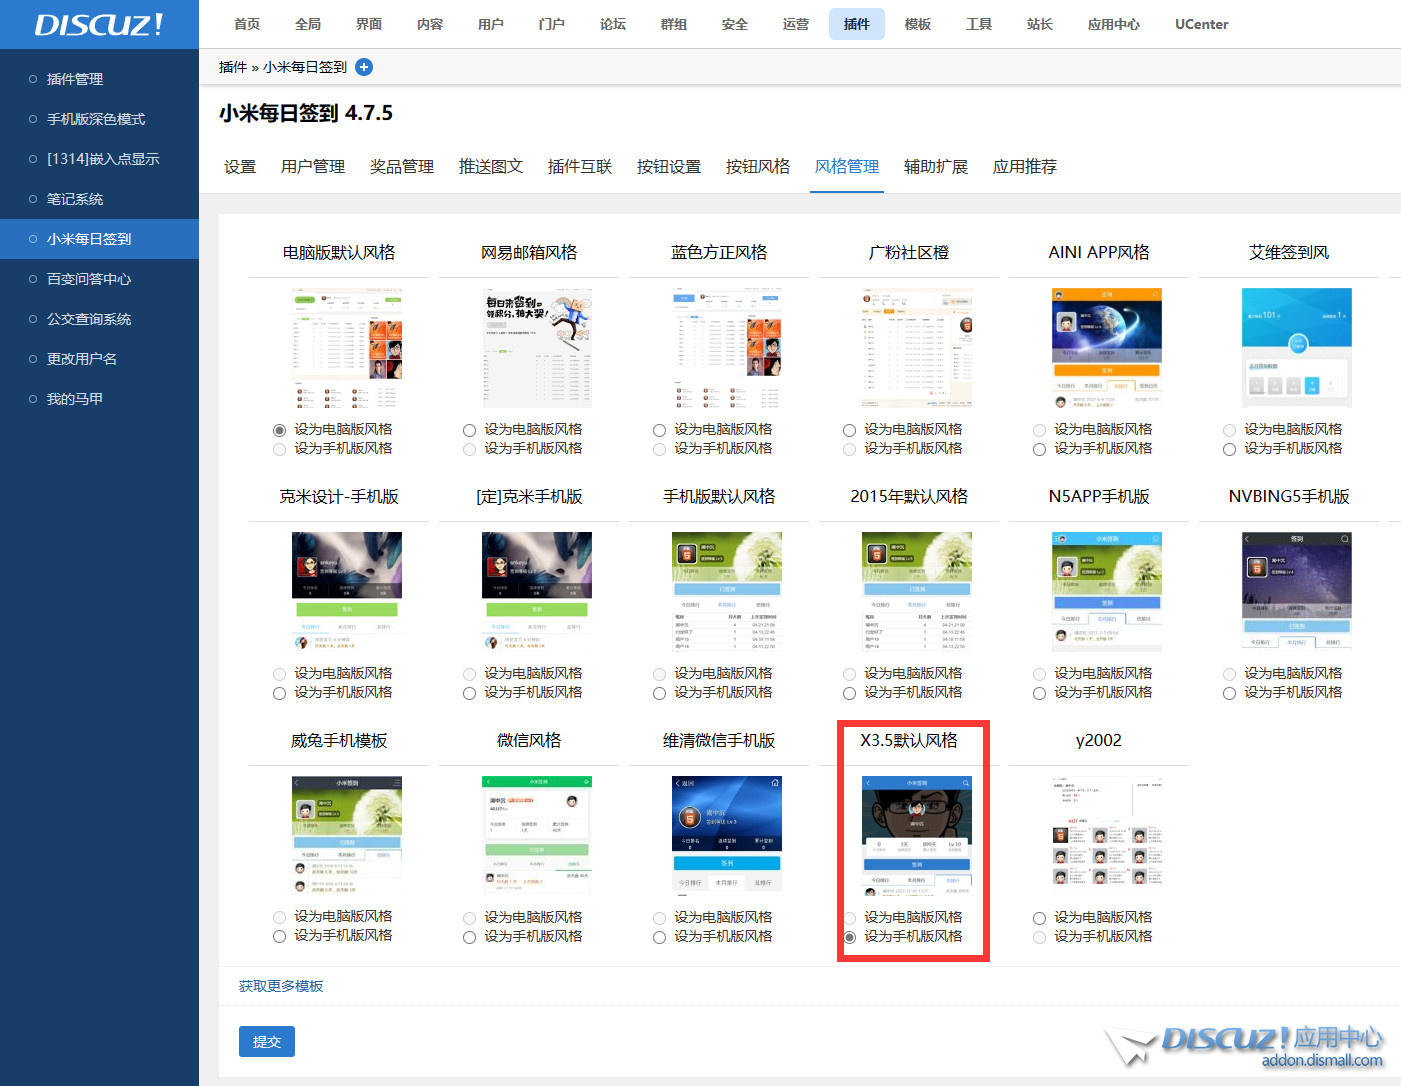
Task: Open the 网易邮箱风格 preview thumbnail
Action: coord(537,348)
